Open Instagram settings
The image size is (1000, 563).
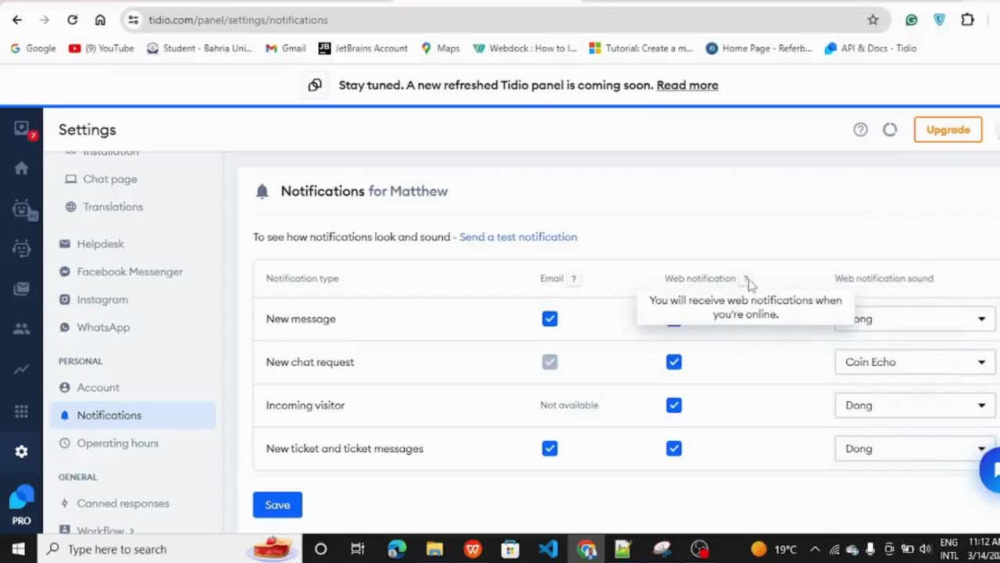(x=102, y=300)
